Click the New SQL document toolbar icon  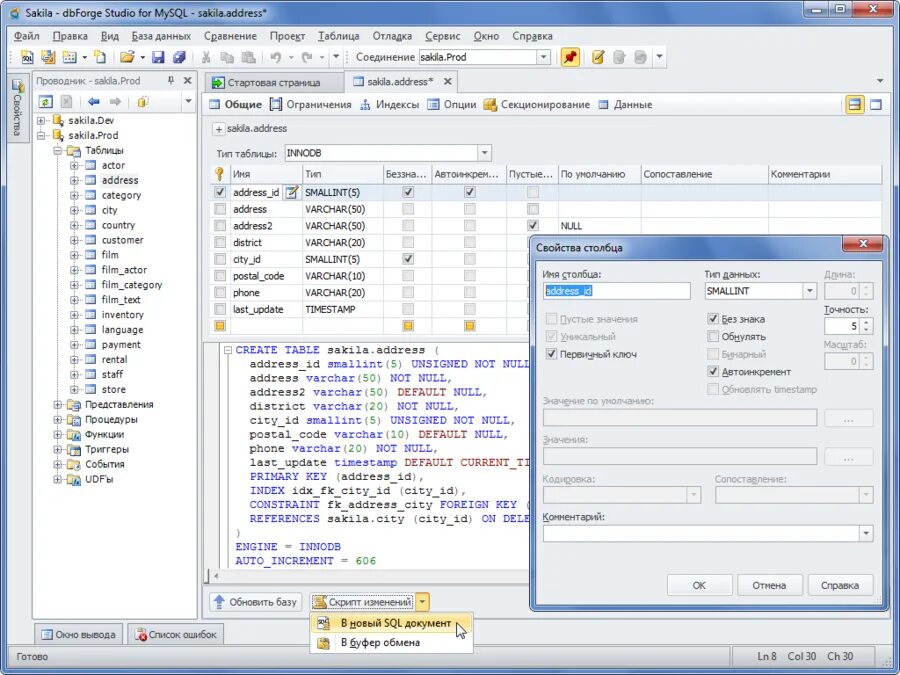point(27,57)
